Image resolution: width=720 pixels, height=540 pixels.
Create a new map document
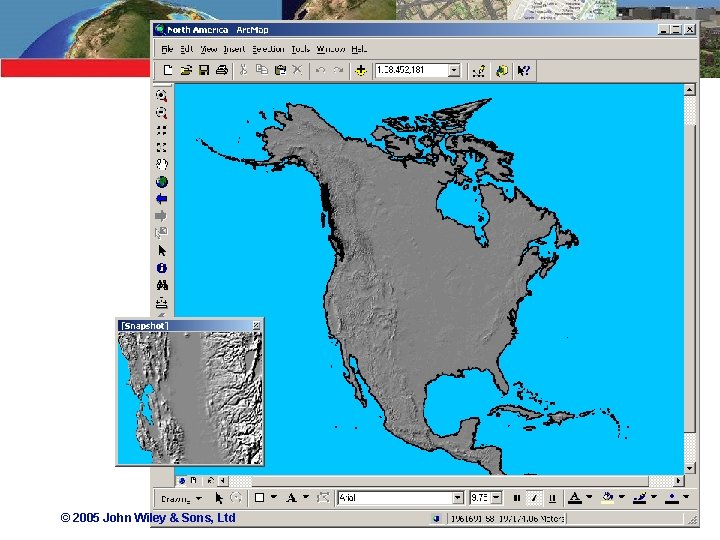coord(168,70)
